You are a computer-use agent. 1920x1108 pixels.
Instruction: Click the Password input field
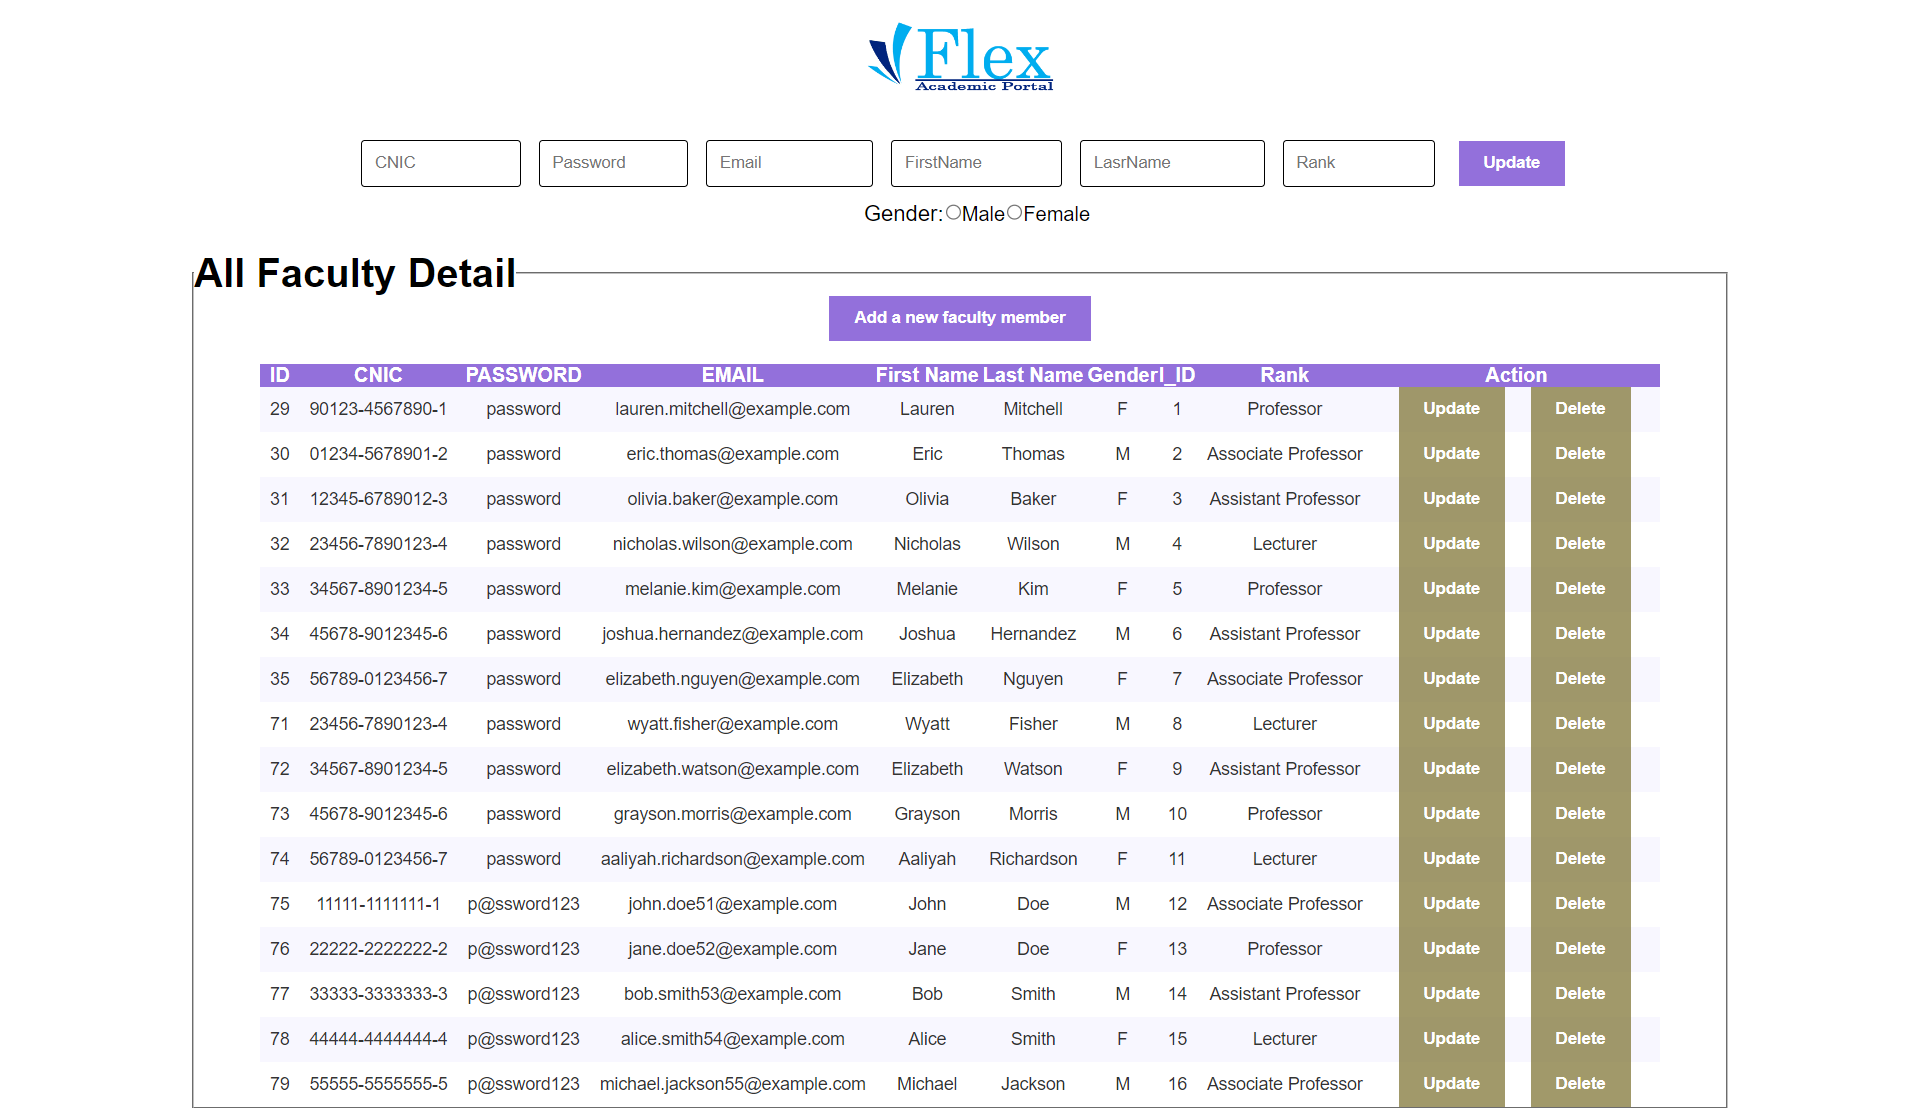click(x=612, y=163)
